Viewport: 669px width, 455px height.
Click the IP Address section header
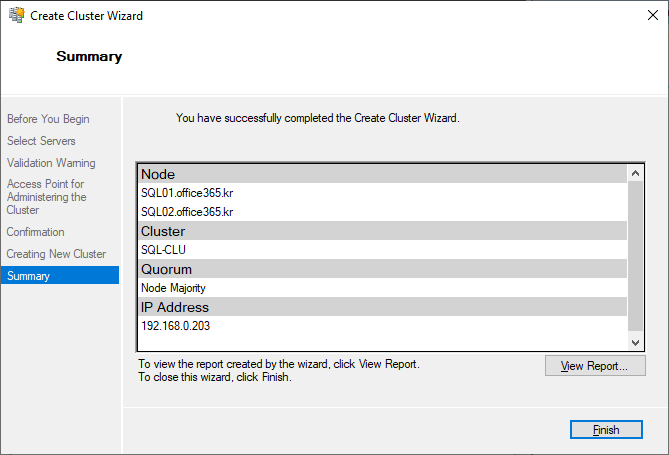coord(383,307)
